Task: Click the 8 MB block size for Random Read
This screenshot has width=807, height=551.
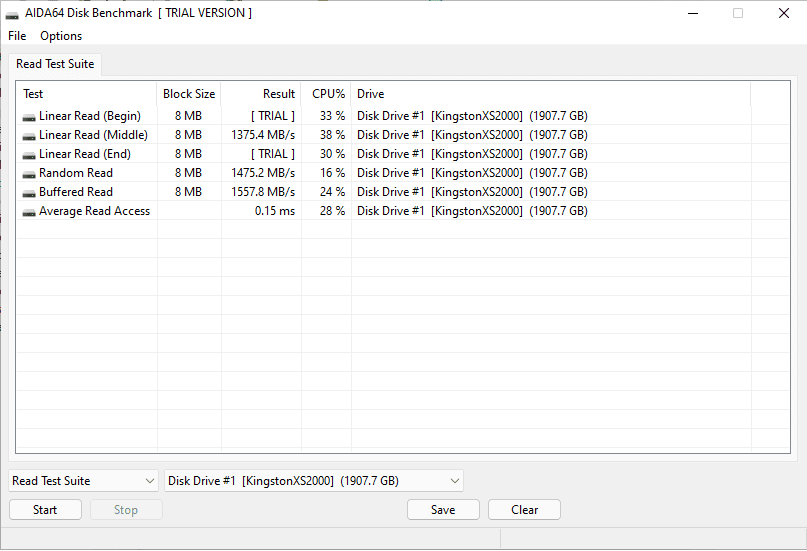Action: pyautogui.click(x=188, y=173)
